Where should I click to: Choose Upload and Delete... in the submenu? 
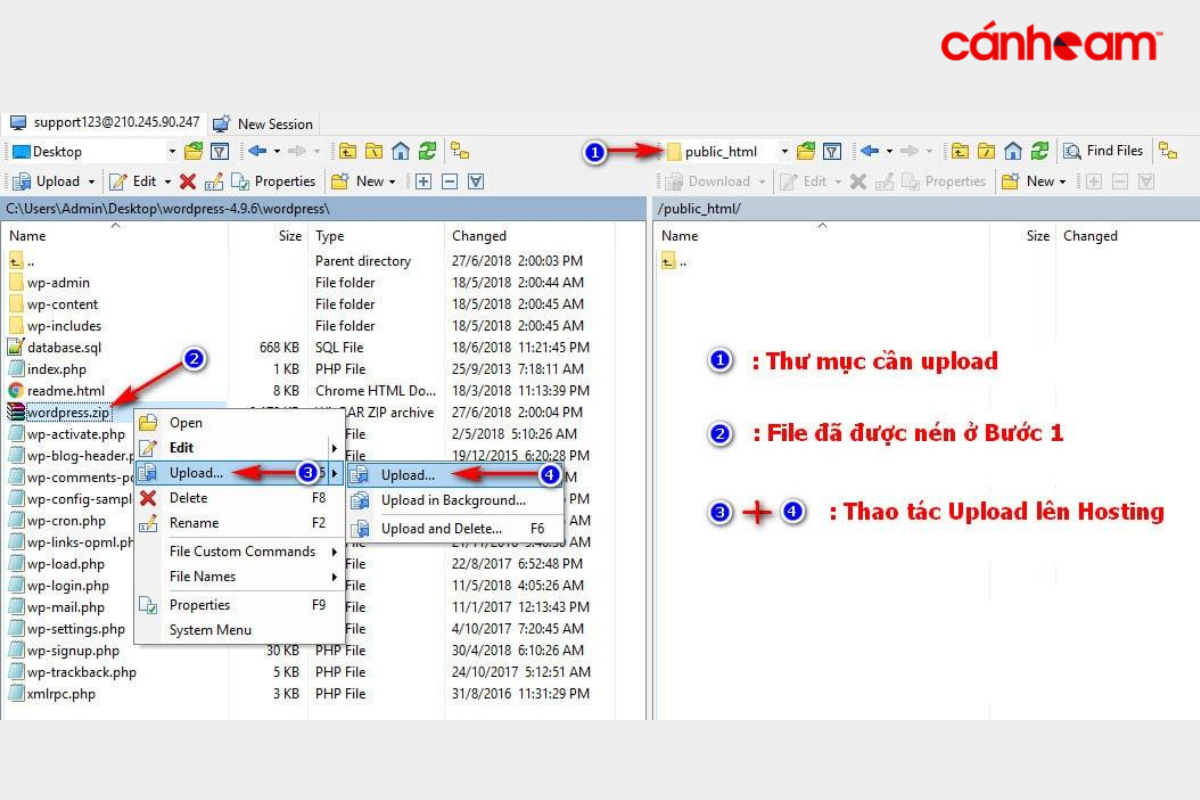tap(455, 528)
